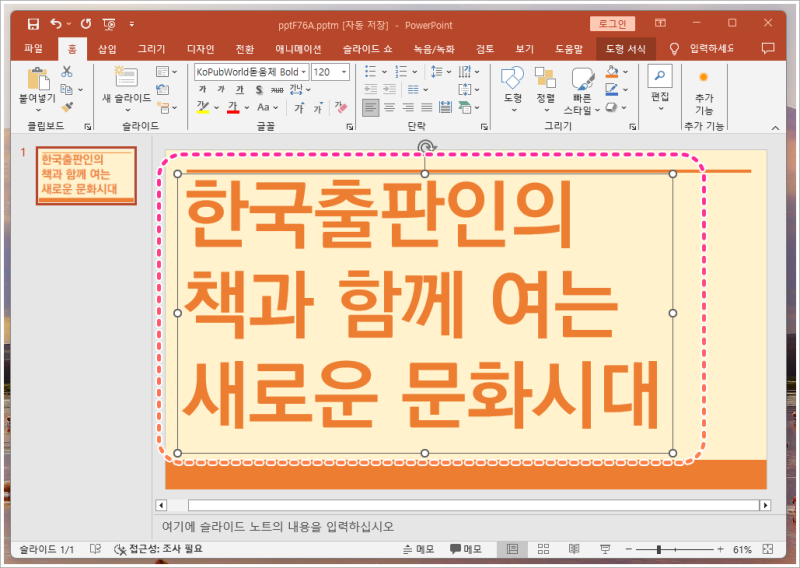800x568 pixels.
Task: Save the presentation with the floppy disk icon
Action: pos(33,24)
